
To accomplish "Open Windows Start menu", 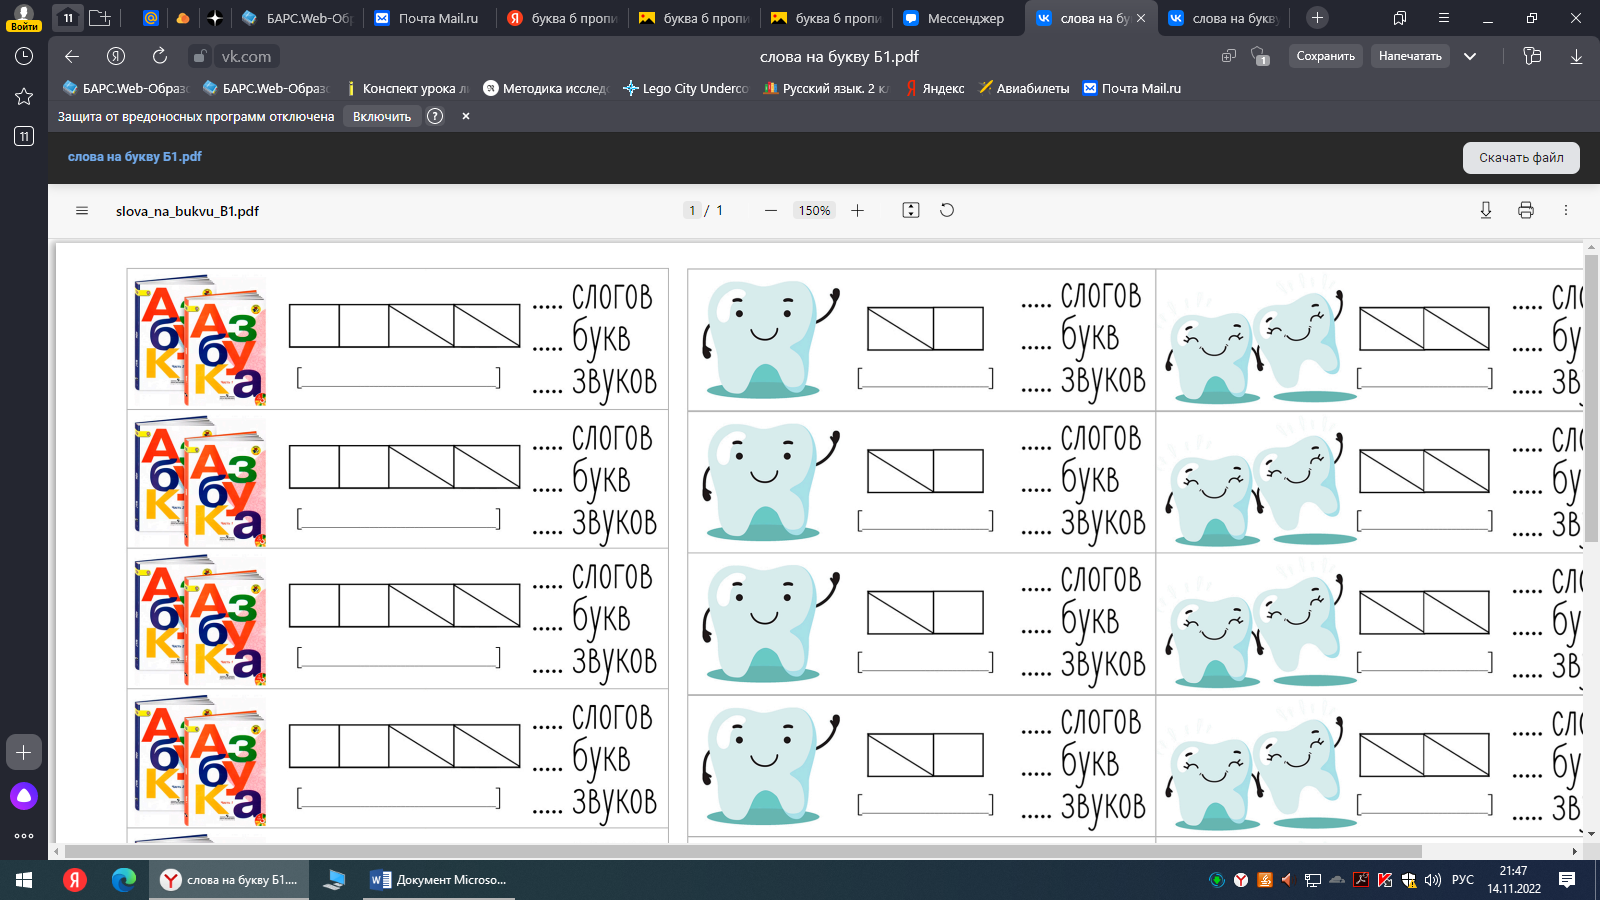I will click(24, 880).
